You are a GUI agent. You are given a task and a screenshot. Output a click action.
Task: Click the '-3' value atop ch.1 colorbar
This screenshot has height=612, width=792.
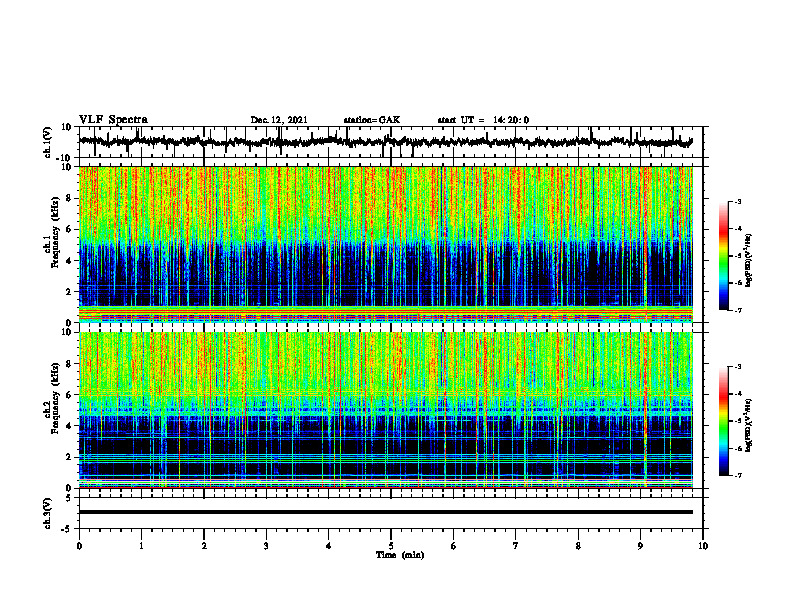tap(738, 202)
